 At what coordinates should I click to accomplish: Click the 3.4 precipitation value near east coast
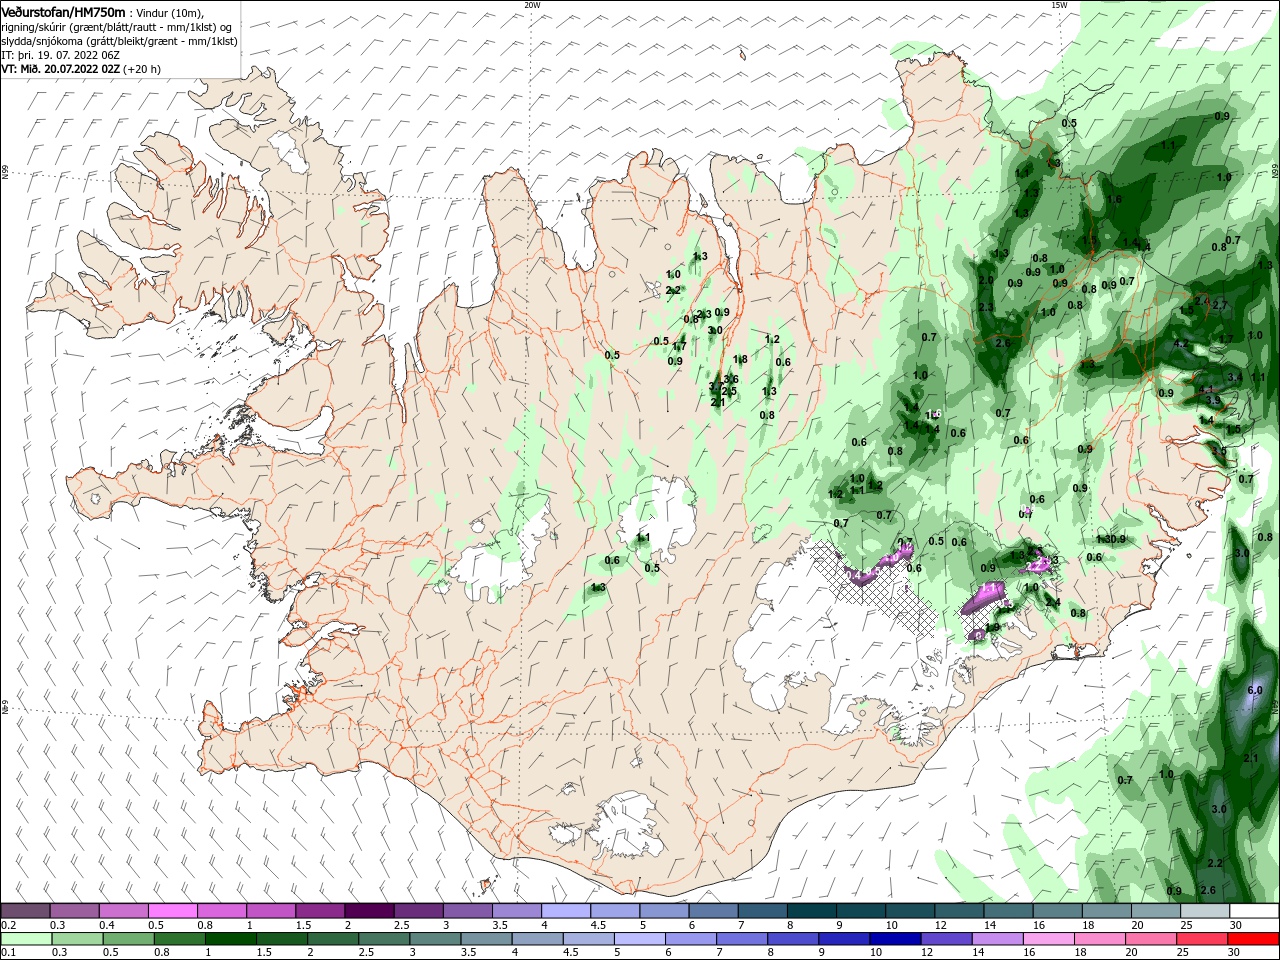tap(1235, 377)
